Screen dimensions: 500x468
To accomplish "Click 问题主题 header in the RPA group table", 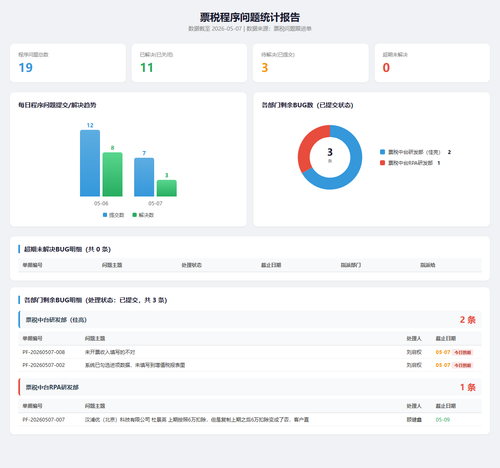I will (x=95, y=406).
